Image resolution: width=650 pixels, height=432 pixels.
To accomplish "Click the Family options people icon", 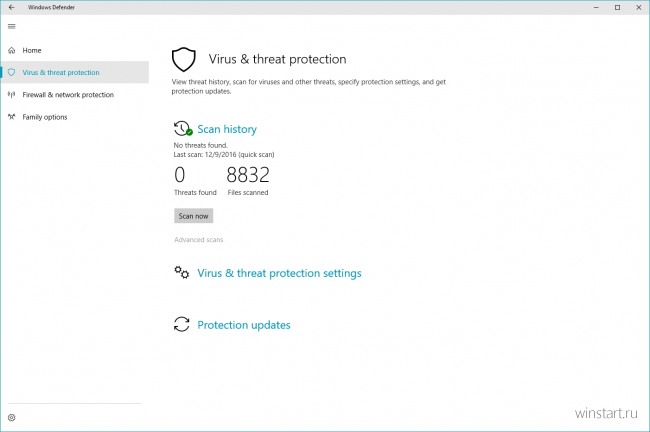I will coord(12,117).
